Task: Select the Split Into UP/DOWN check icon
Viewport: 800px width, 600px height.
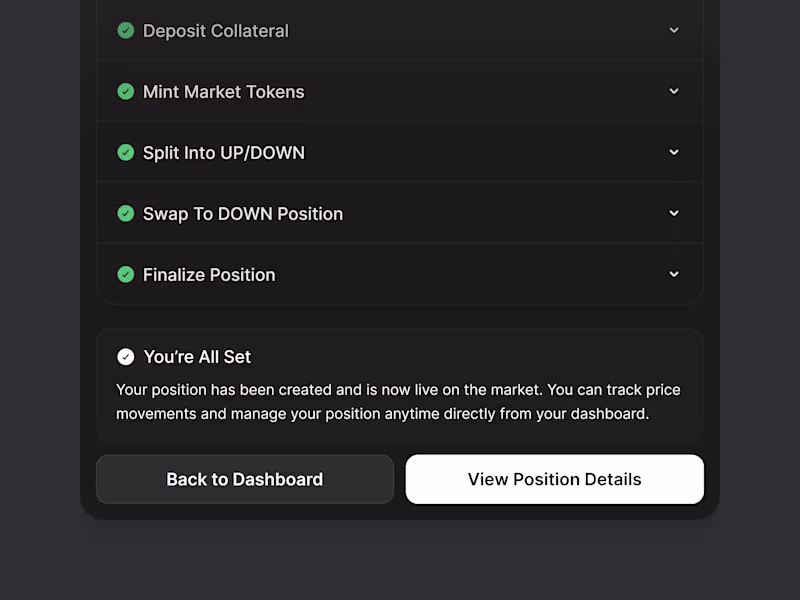Action: 126,152
